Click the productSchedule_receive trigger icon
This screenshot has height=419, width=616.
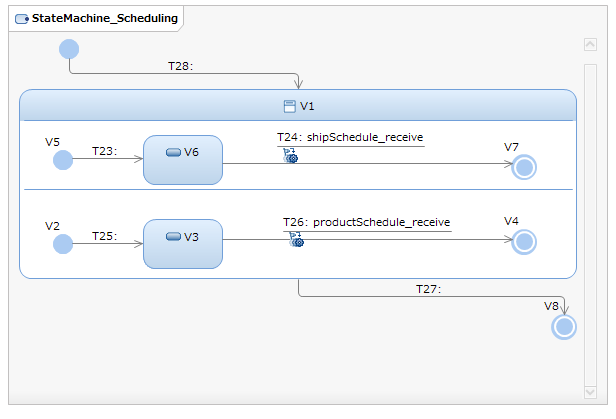(x=295, y=239)
